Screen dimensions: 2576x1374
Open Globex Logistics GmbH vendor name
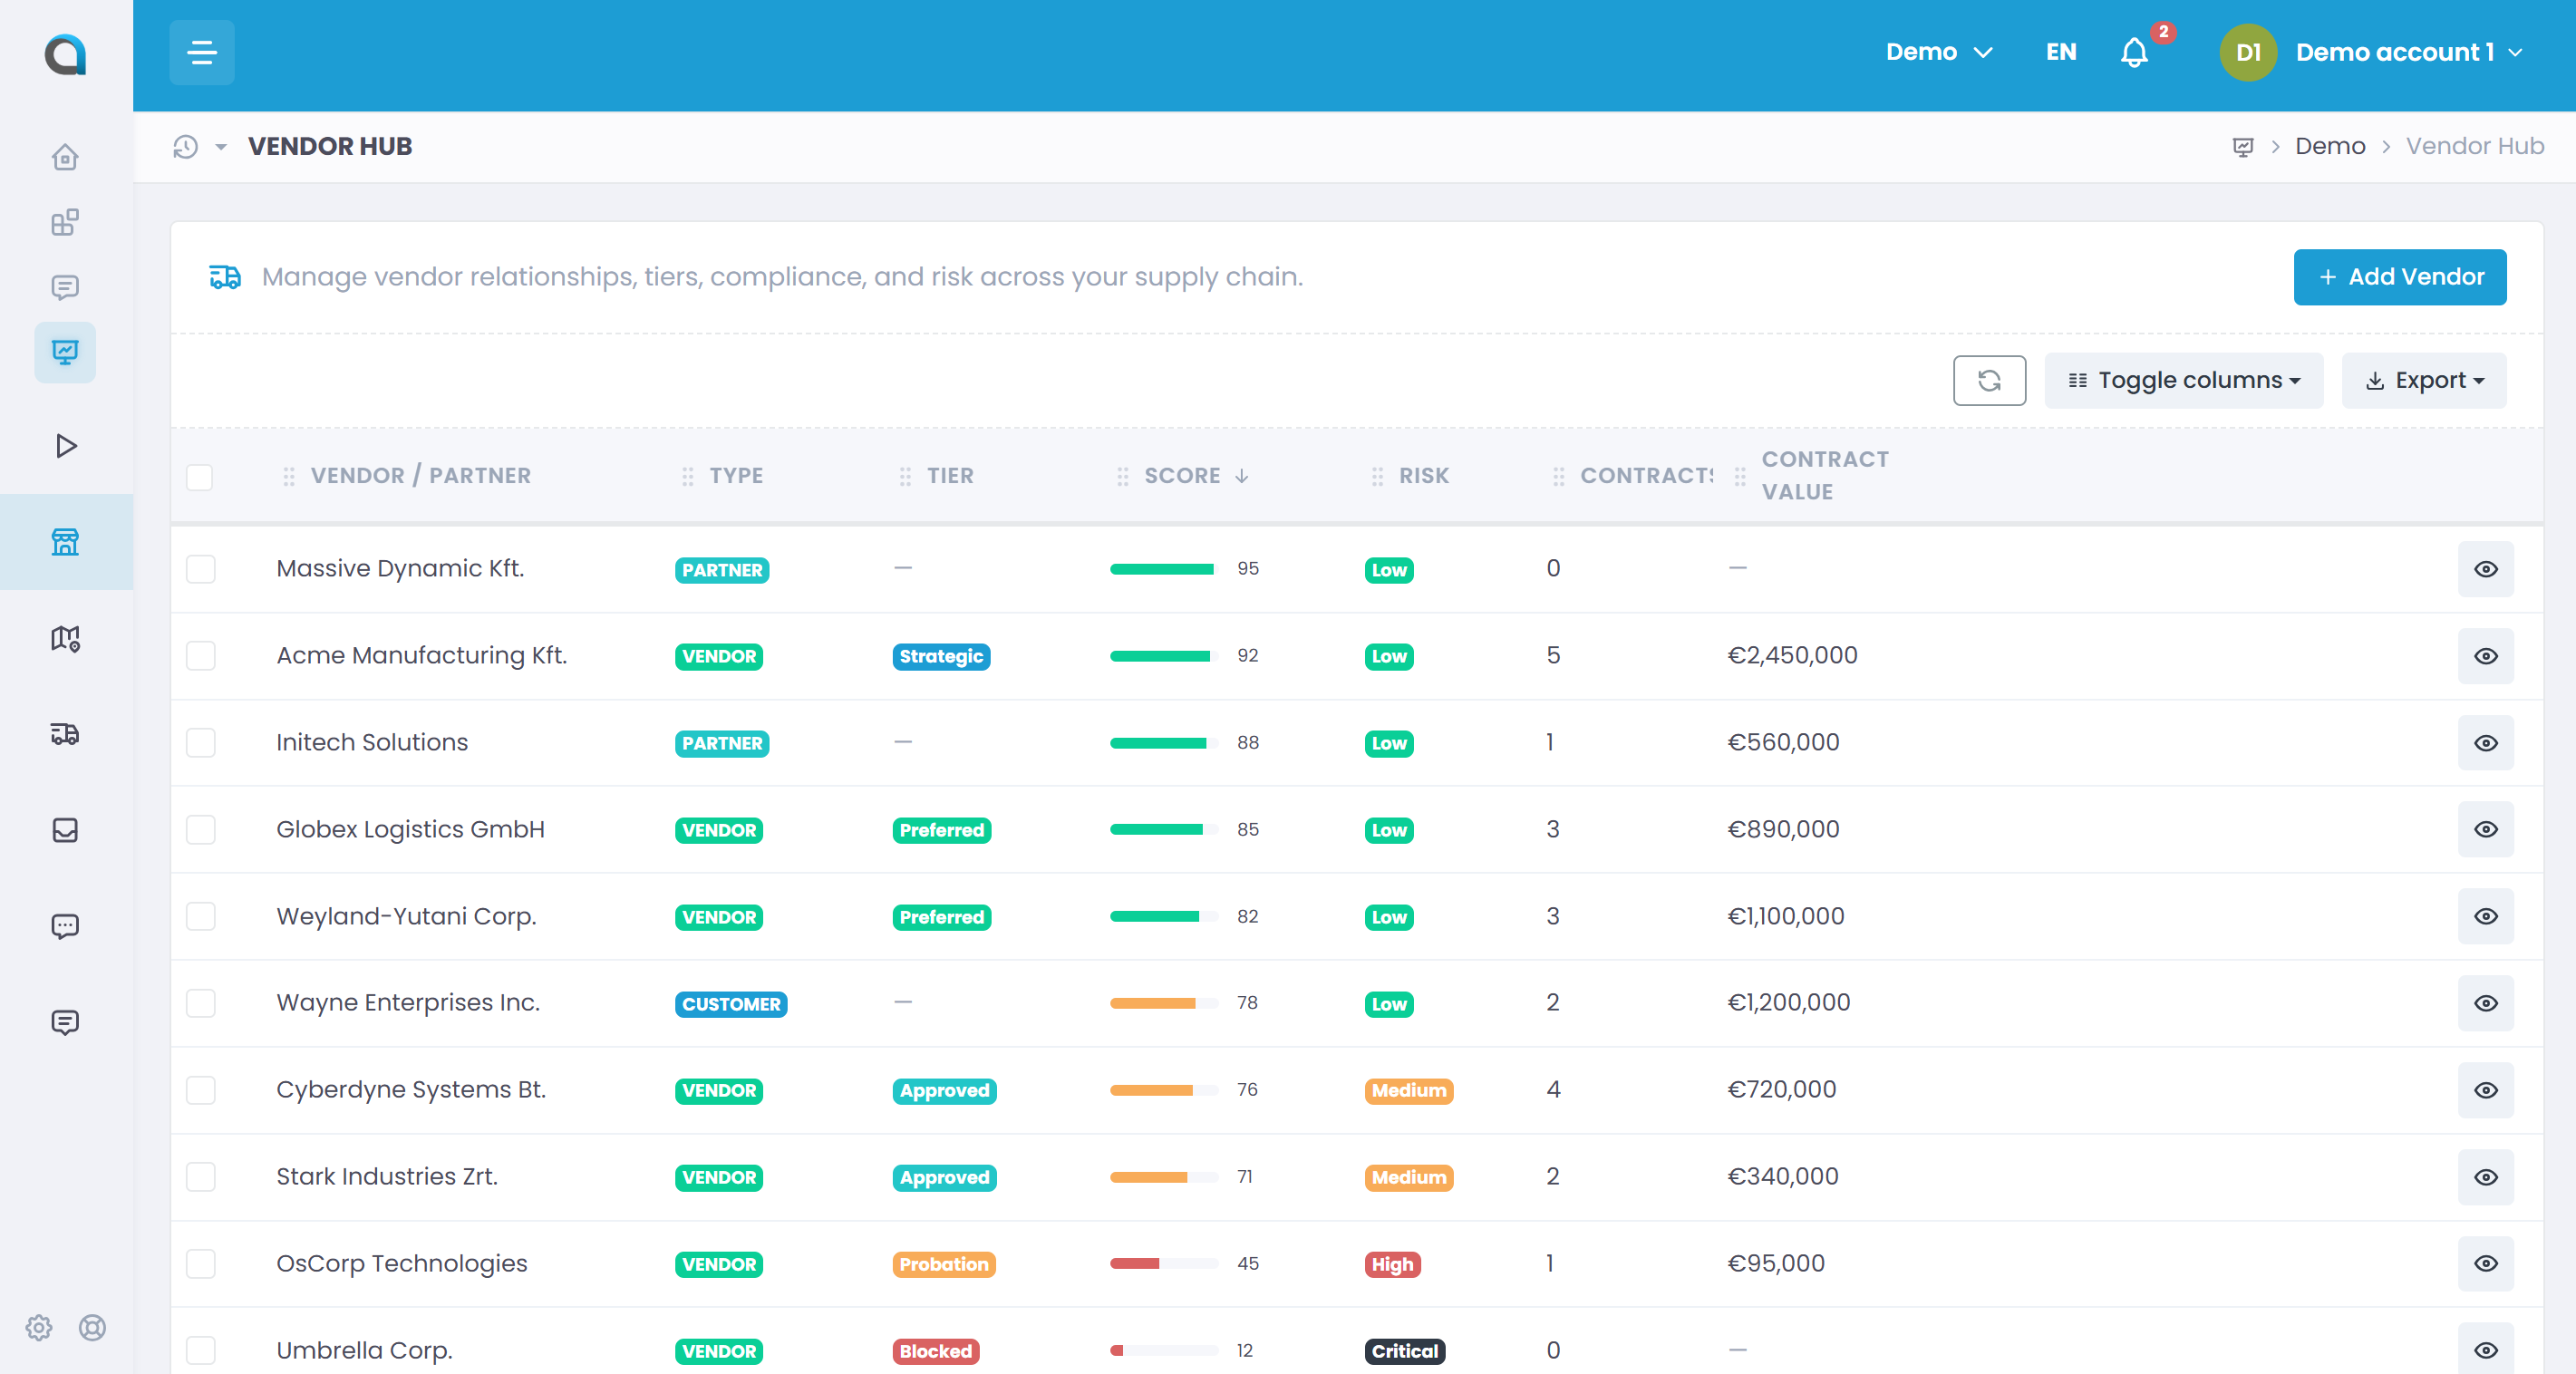(x=410, y=829)
